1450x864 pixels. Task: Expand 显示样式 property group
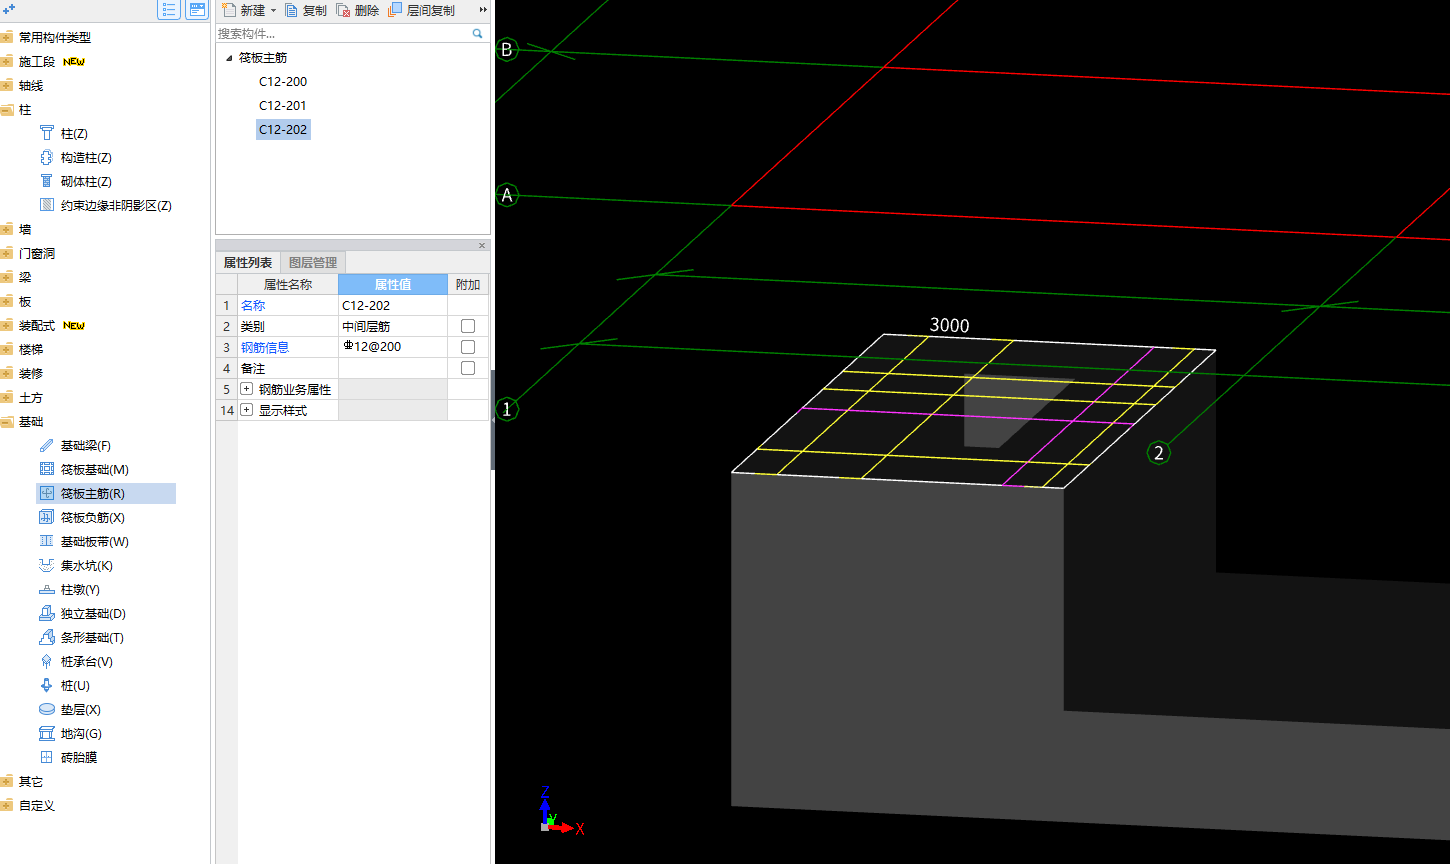click(247, 410)
